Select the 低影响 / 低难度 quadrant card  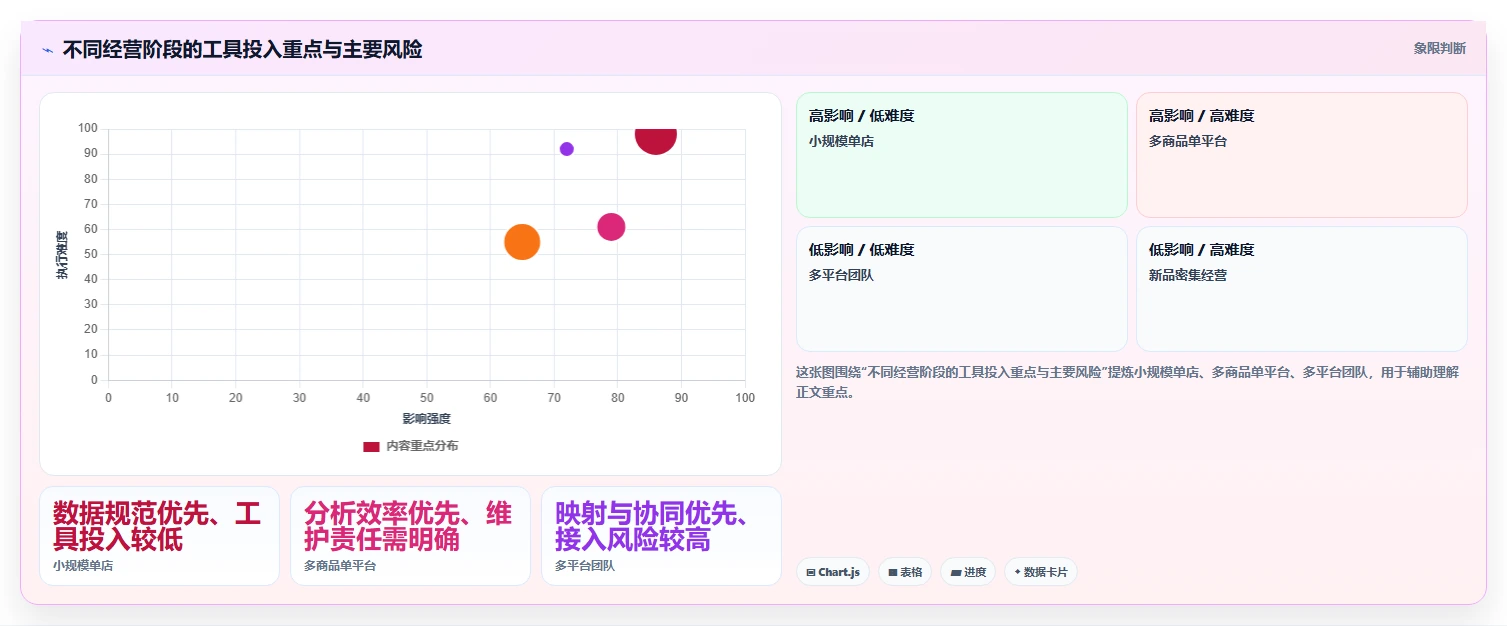[x=961, y=289]
